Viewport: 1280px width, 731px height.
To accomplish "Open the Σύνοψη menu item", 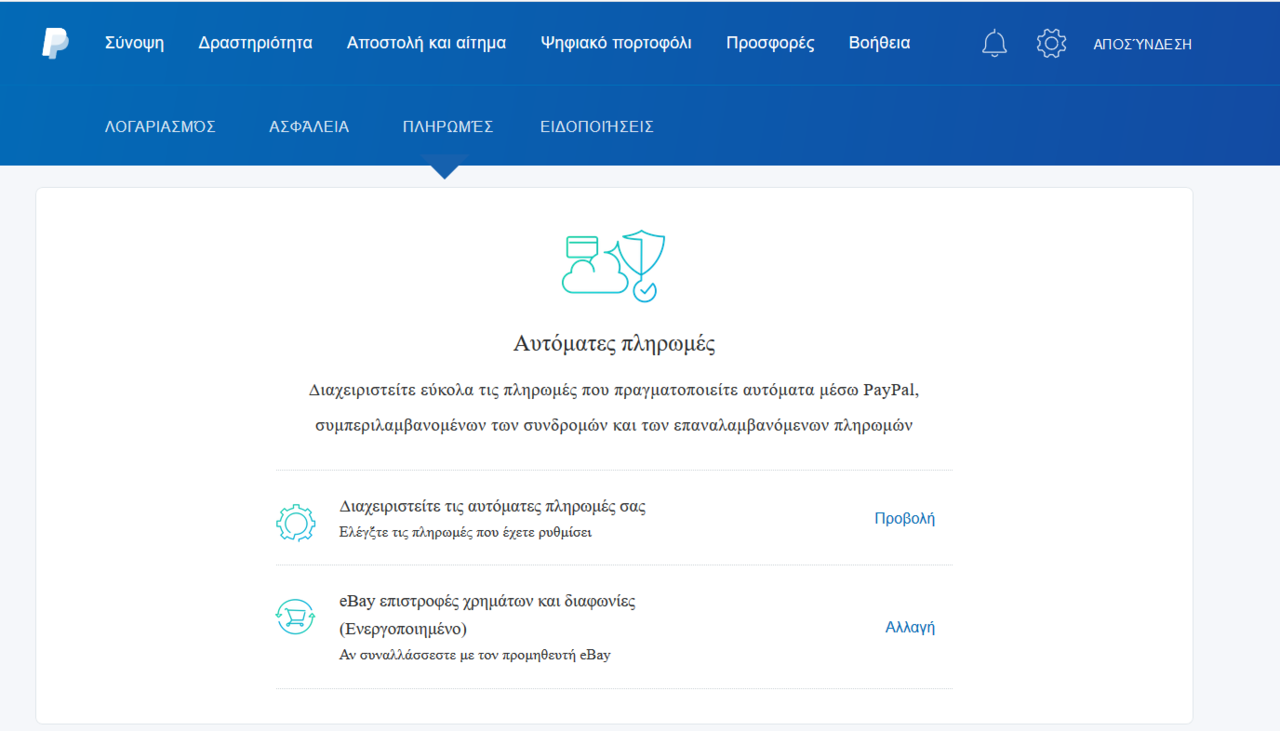I will coord(134,43).
